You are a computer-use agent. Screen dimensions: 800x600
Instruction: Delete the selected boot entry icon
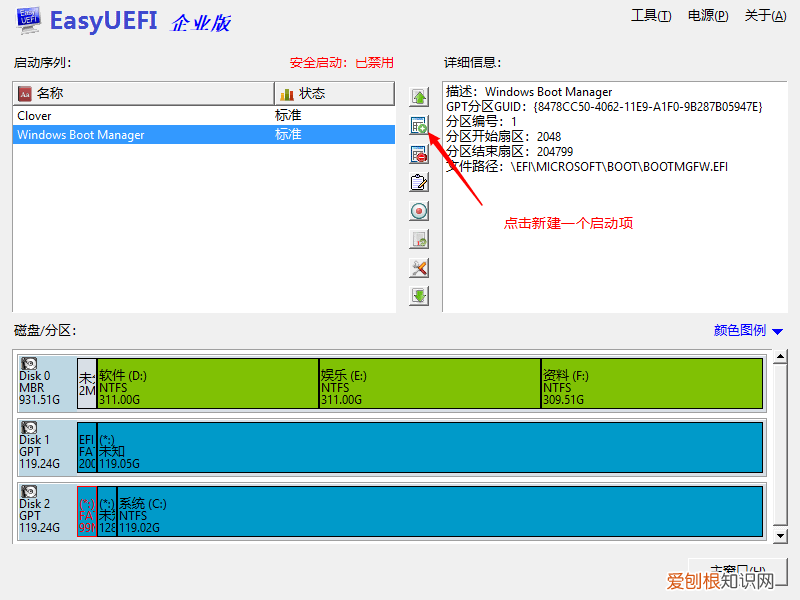pos(420,154)
